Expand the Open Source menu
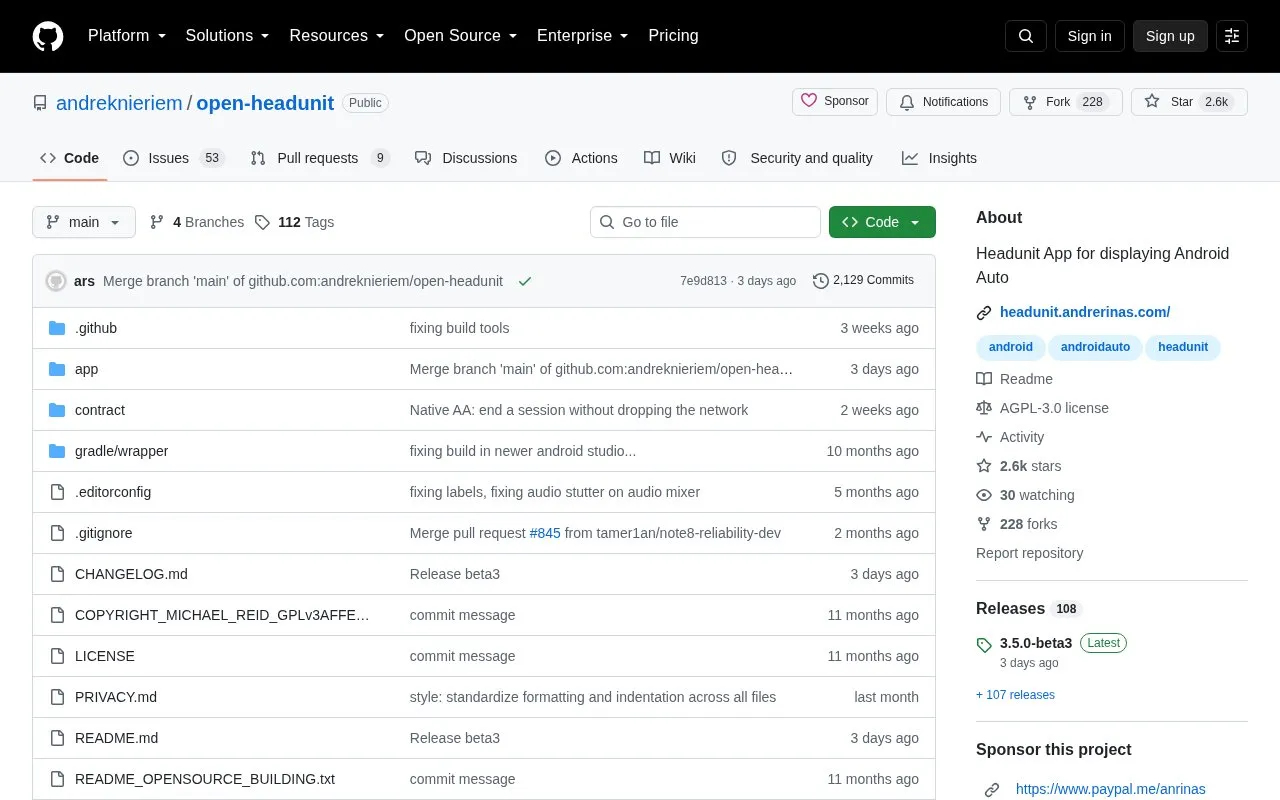1280x800 pixels. 461,36
